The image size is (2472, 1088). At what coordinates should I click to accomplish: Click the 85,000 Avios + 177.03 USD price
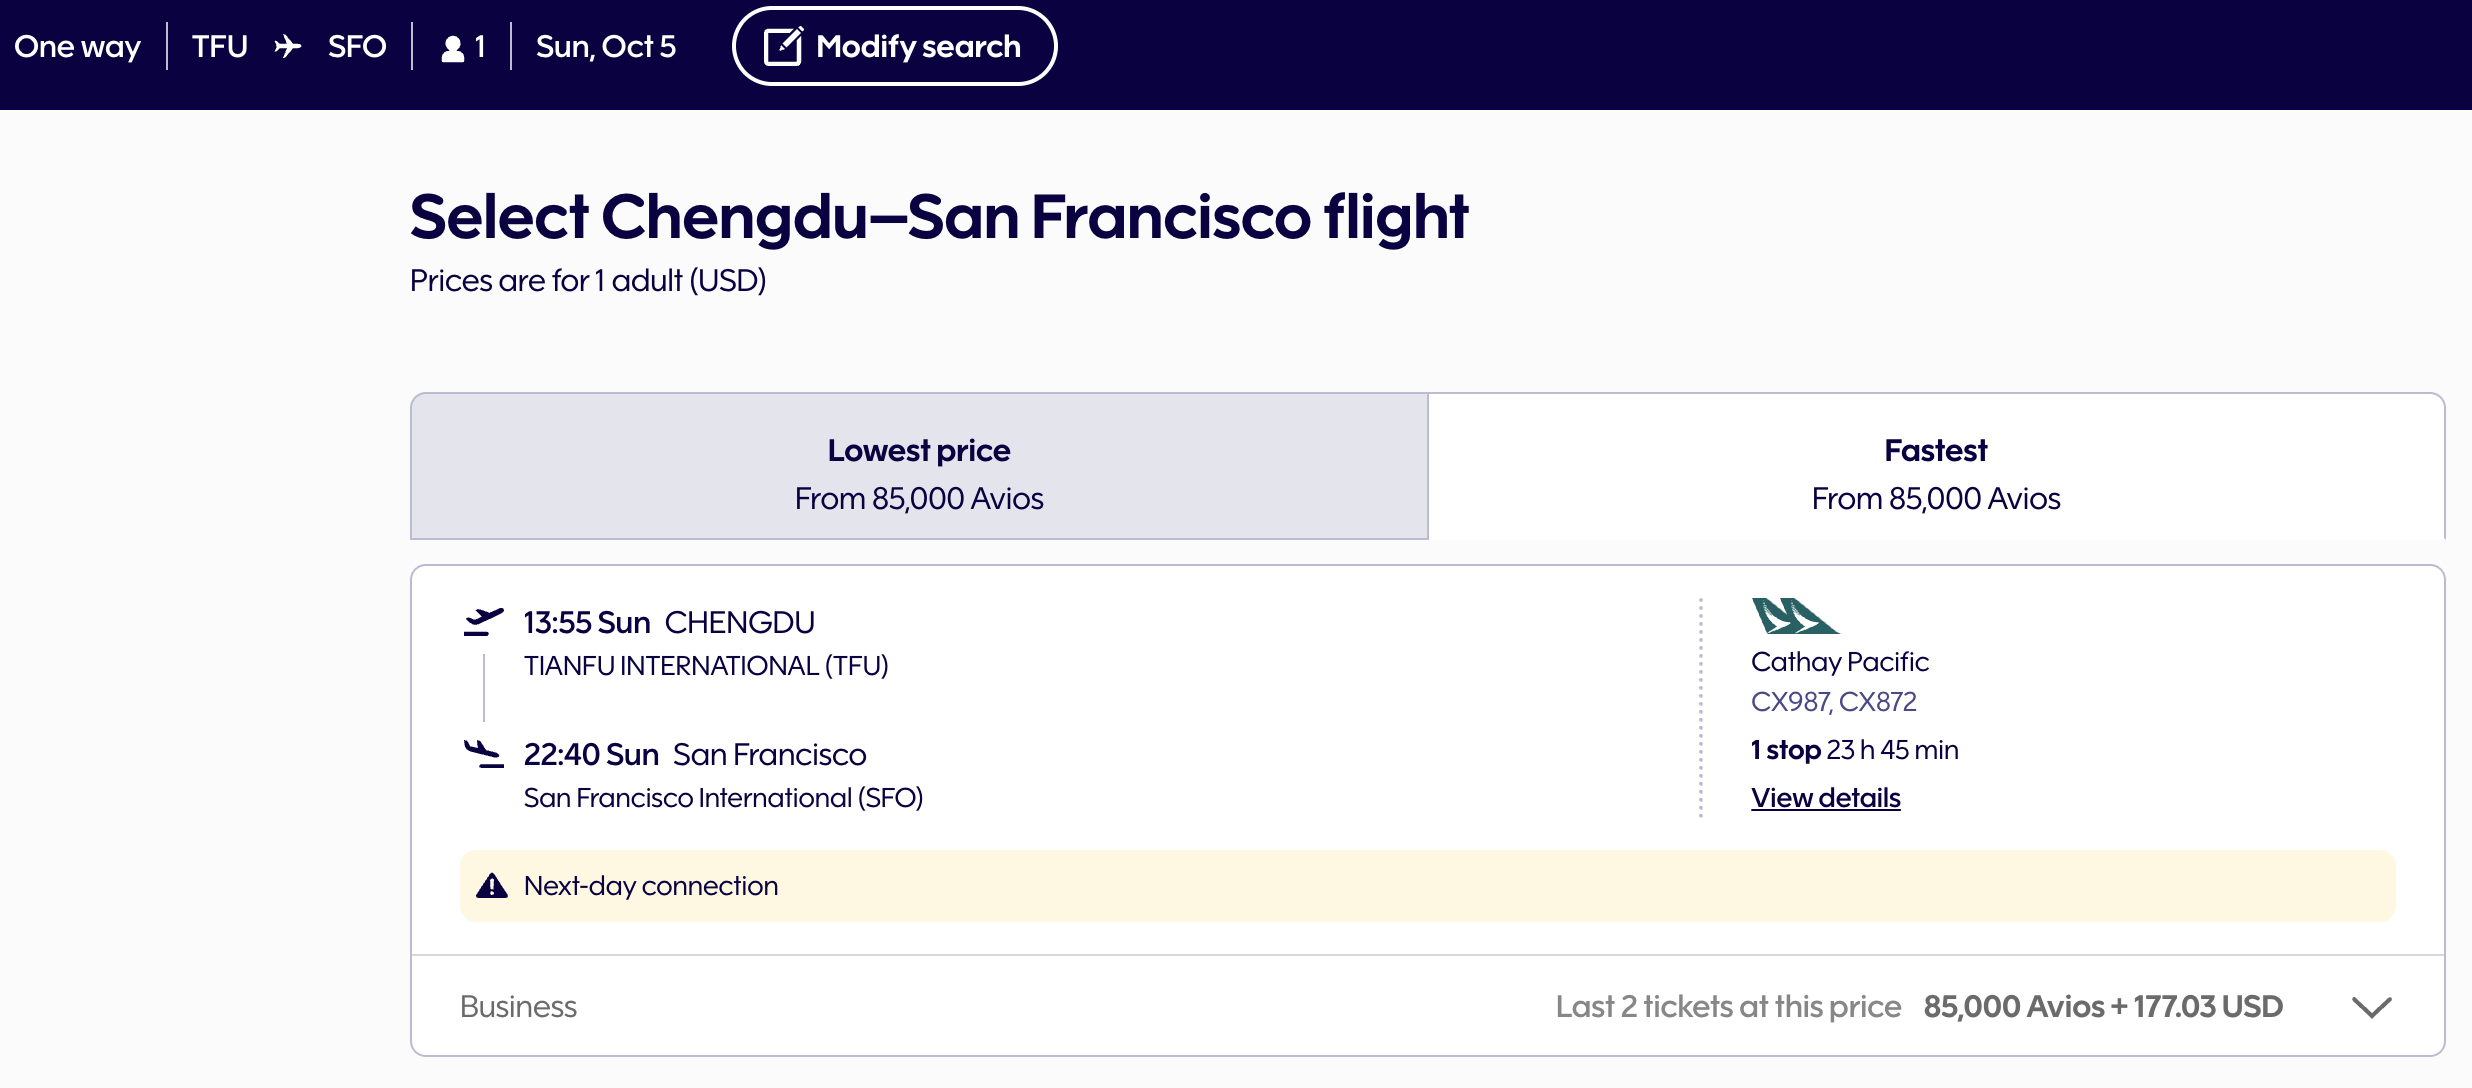click(x=2102, y=1007)
